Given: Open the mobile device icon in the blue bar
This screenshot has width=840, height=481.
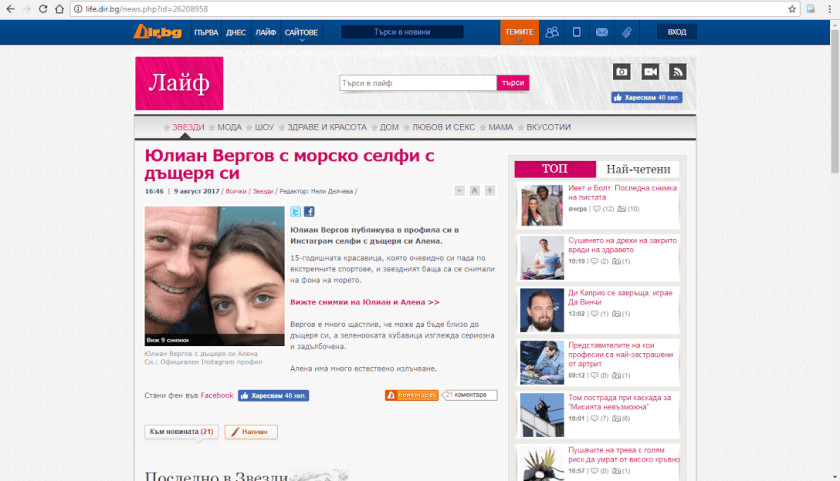Looking at the screenshot, I should click(x=576, y=32).
